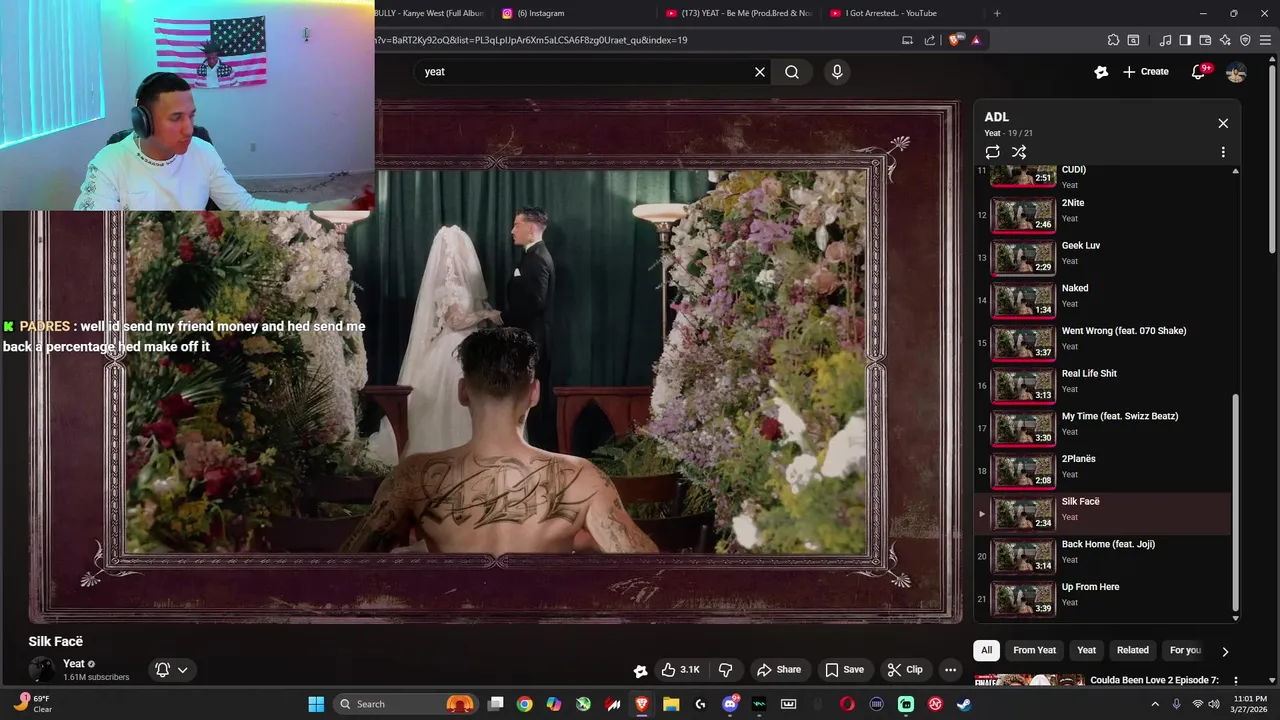Viewport: 1280px width, 720px height.
Task: Clear the YouTube search field text
Action: (x=760, y=72)
